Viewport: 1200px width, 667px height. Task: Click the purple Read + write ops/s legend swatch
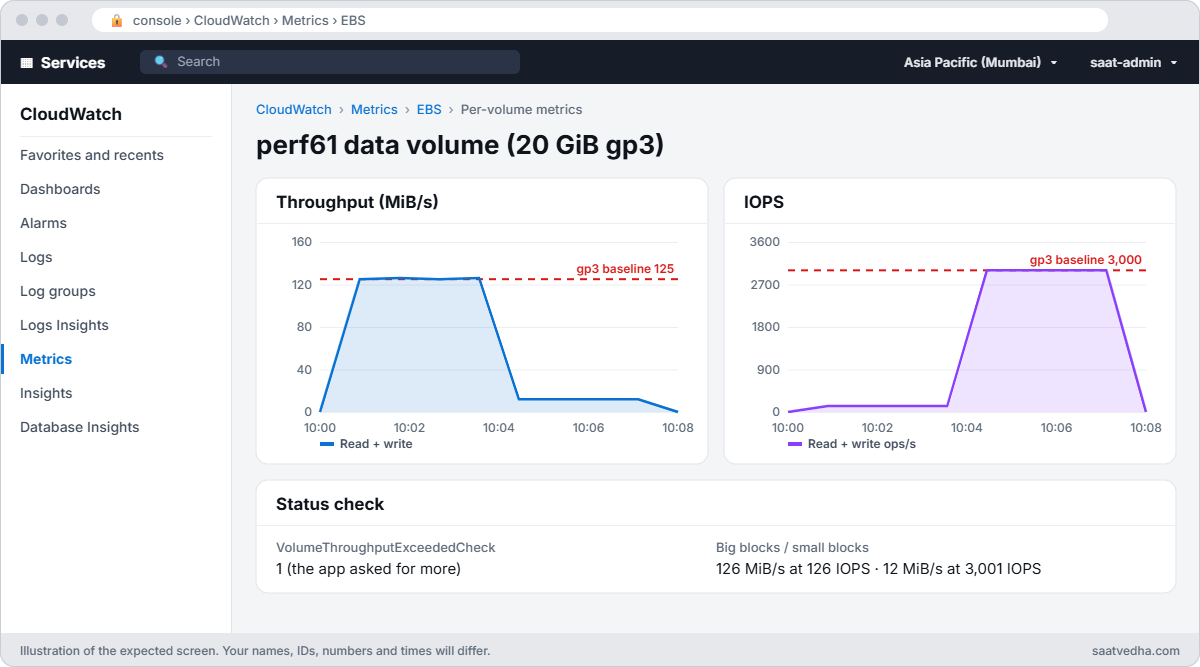pos(795,444)
